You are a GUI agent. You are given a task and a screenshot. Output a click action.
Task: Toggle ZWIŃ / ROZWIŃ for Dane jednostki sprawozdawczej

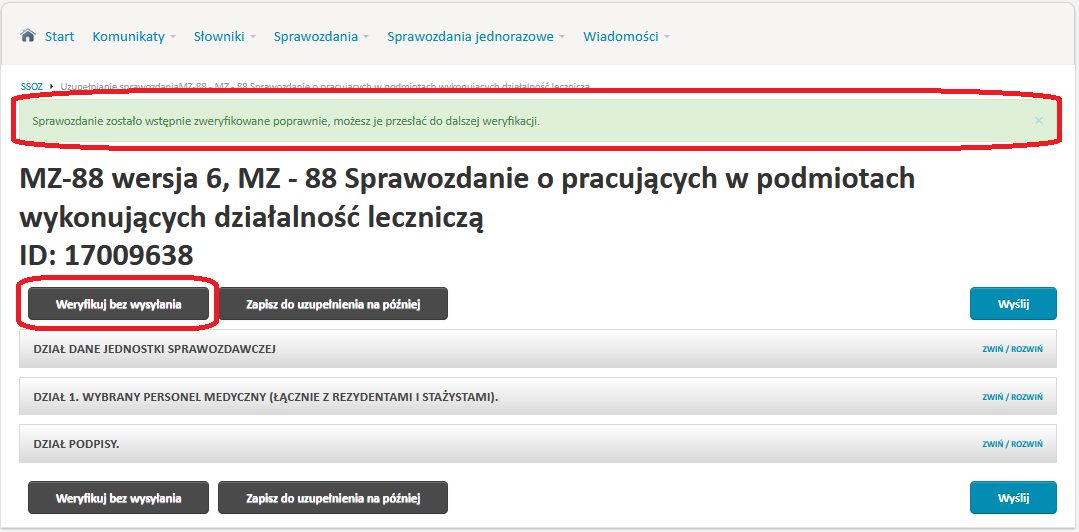pos(1012,349)
